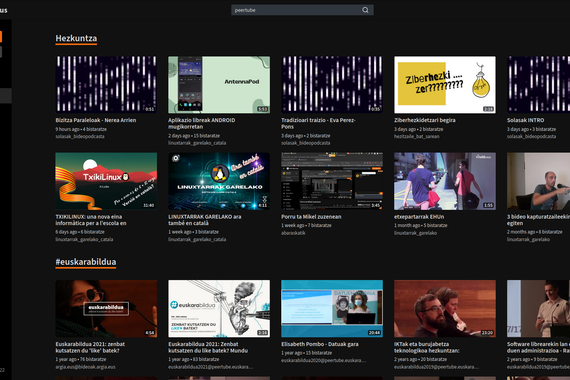570x380 pixels.
Task: Open channel euskarabildua2020@peertube.euskara
Action: coord(324,360)
